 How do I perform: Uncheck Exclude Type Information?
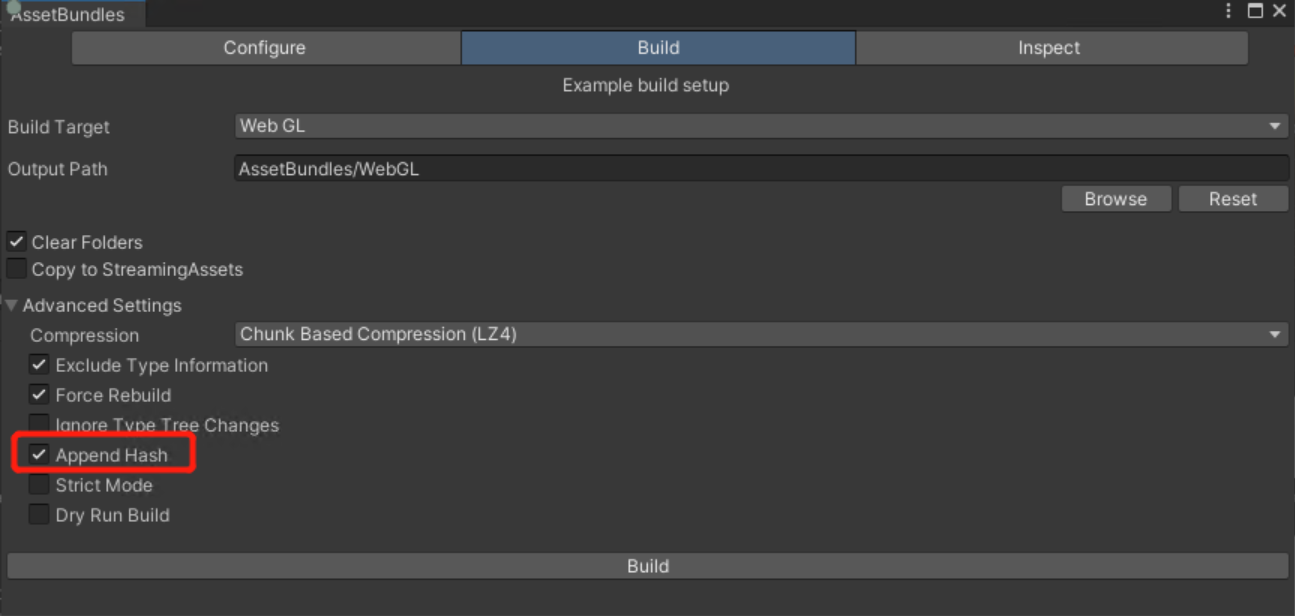pos(39,365)
